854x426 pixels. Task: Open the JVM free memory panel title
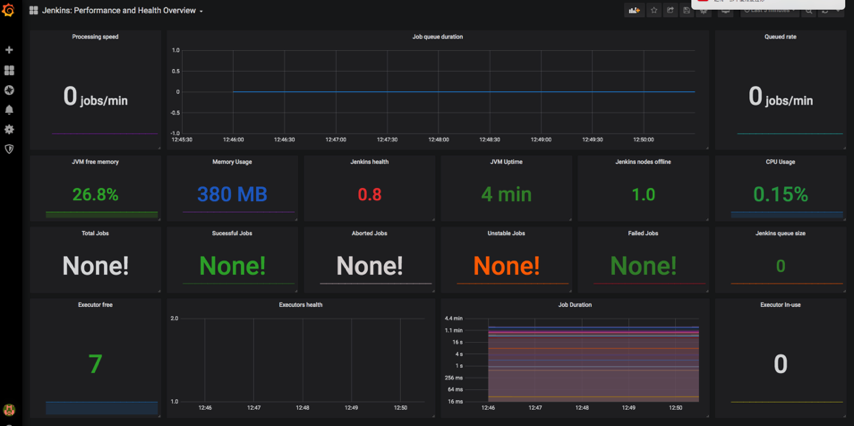(x=95, y=162)
